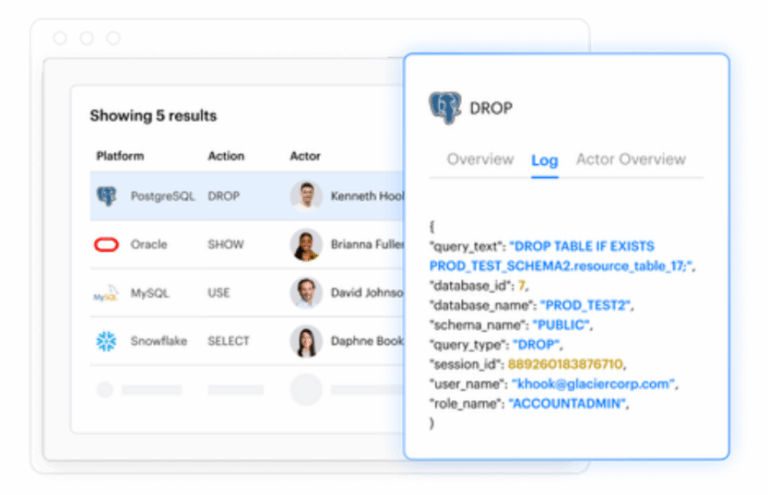This screenshot has height=495, width=768.
Task: Click Daphne Book's avatar photo
Action: pos(306,341)
